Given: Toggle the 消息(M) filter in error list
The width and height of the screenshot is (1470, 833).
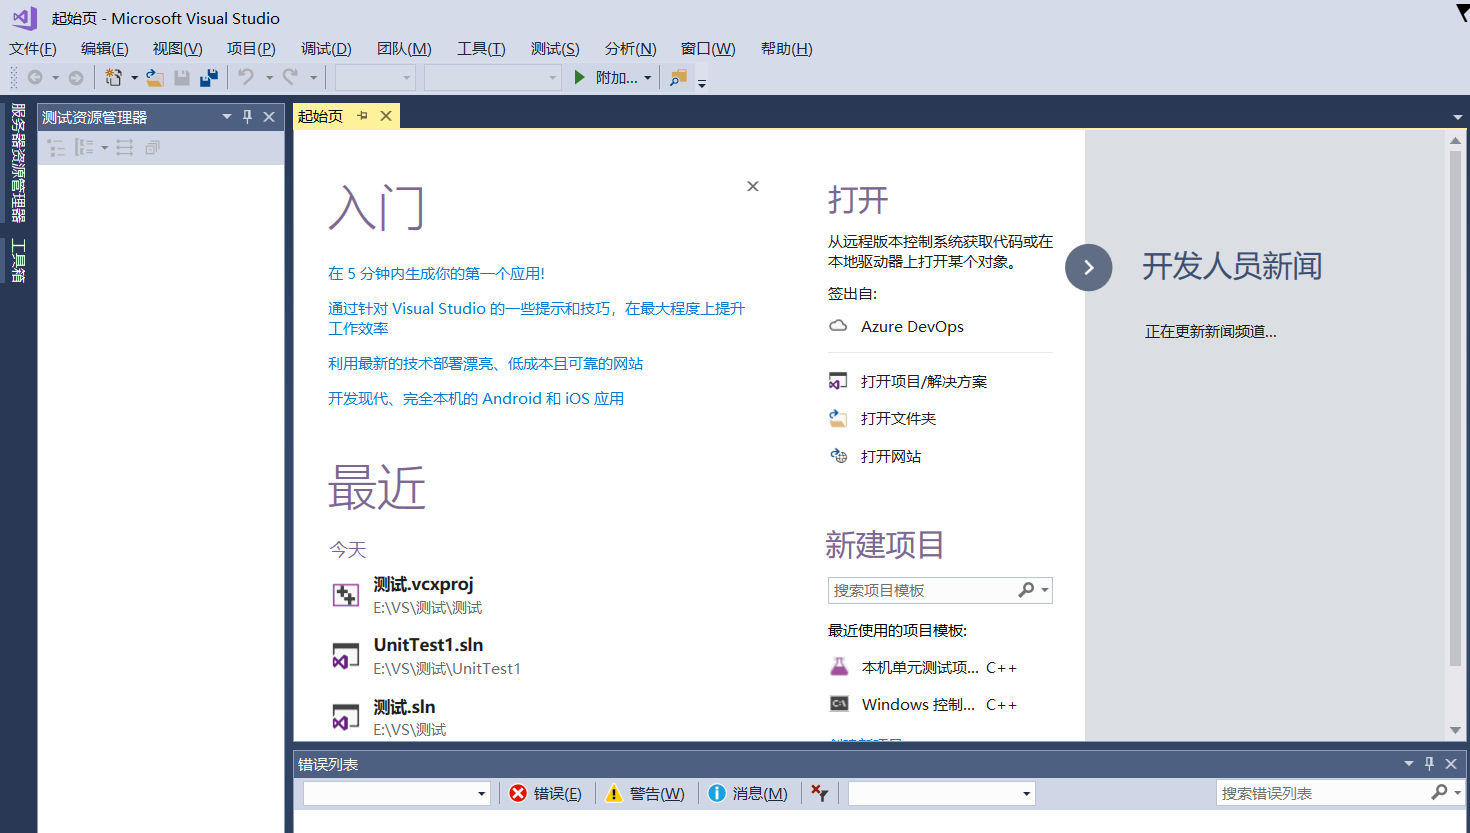Looking at the screenshot, I should click(747, 793).
